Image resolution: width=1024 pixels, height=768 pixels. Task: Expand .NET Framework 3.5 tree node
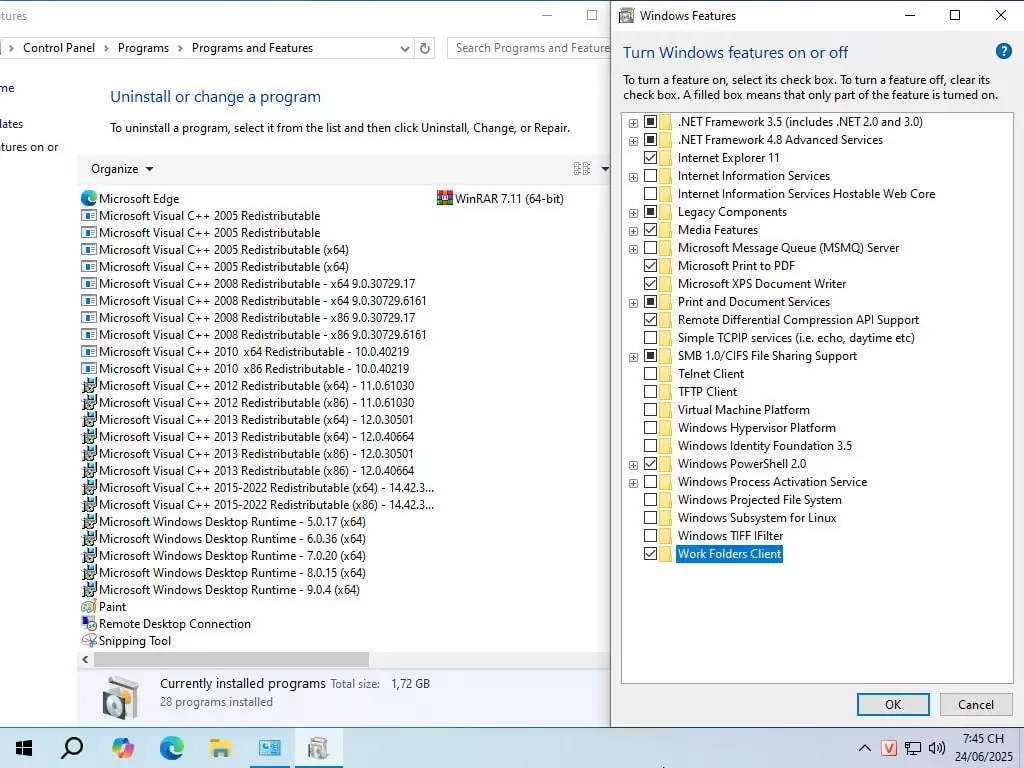click(633, 123)
